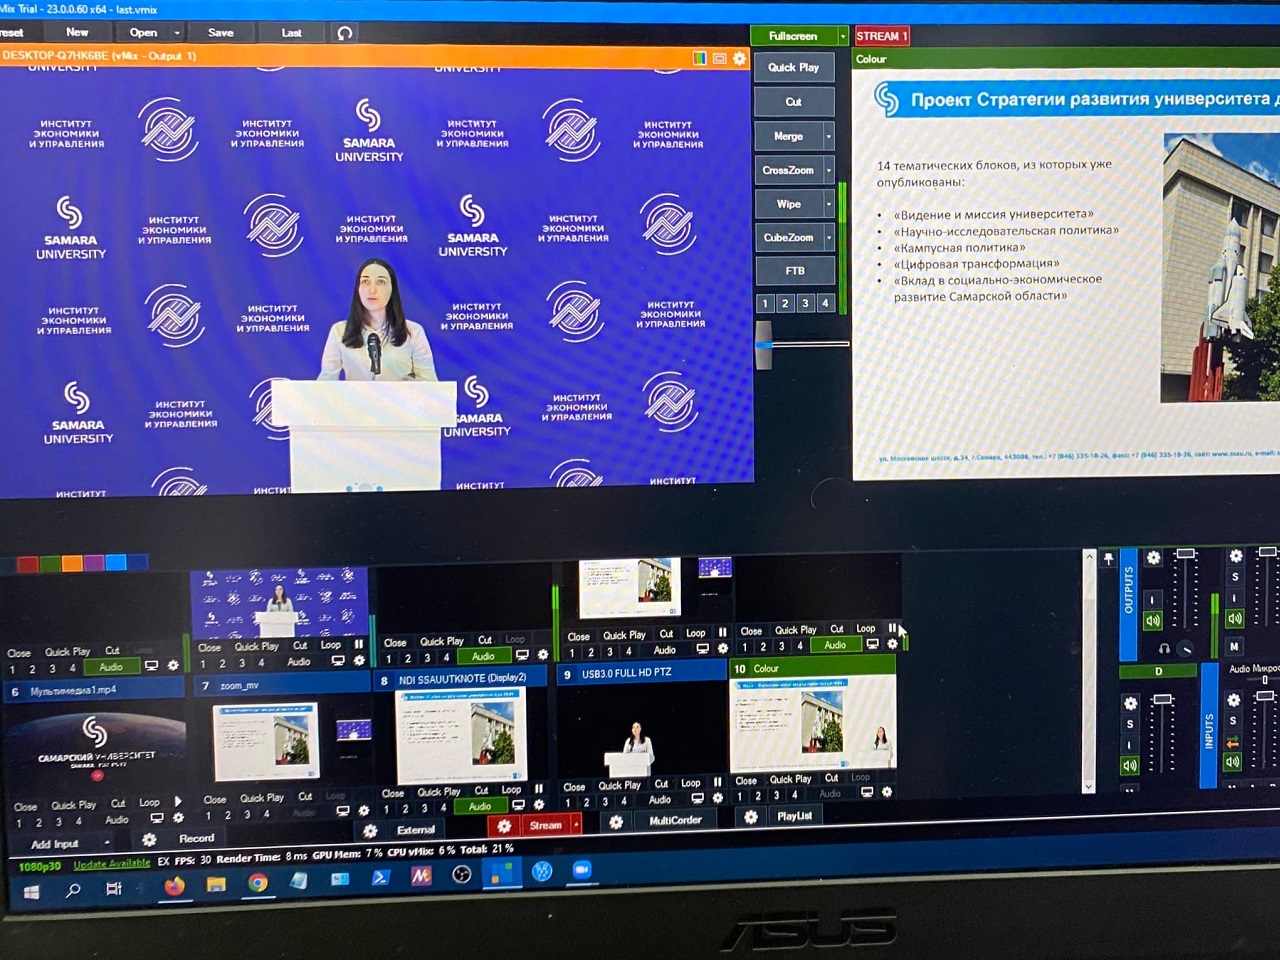The height and width of the screenshot is (960, 1280).
Task: Pause the NDI SSAUUTKNOTE input
Action: coord(539,789)
